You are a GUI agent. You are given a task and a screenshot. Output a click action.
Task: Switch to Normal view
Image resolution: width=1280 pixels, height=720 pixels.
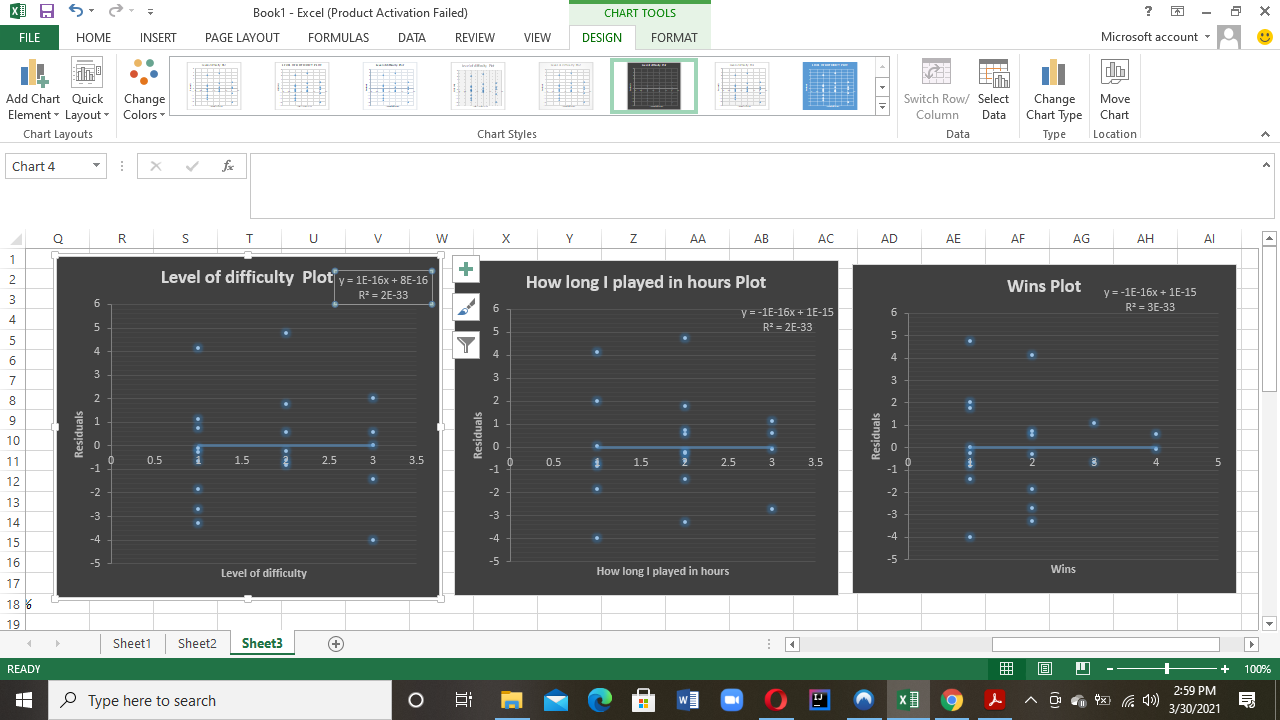point(1007,668)
